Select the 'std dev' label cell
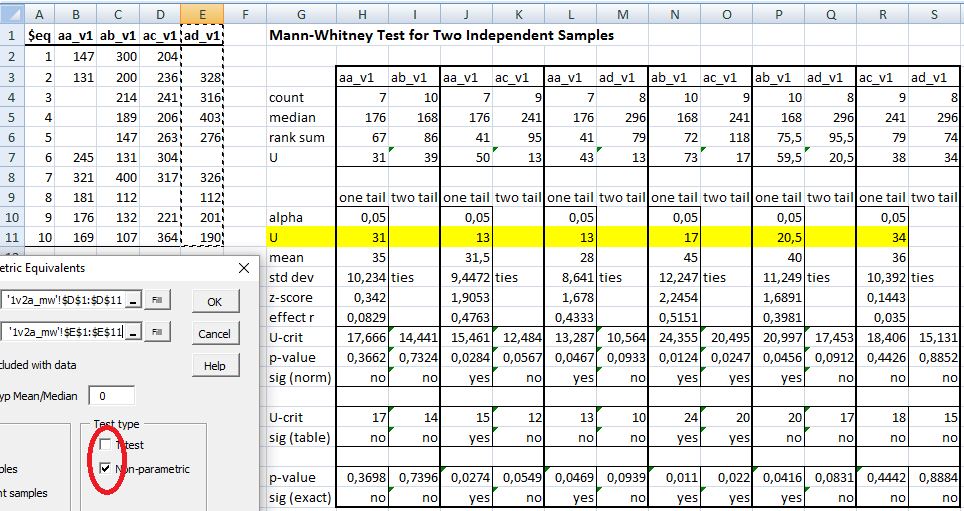Screen dimensions: 964x511 point(301,277)
